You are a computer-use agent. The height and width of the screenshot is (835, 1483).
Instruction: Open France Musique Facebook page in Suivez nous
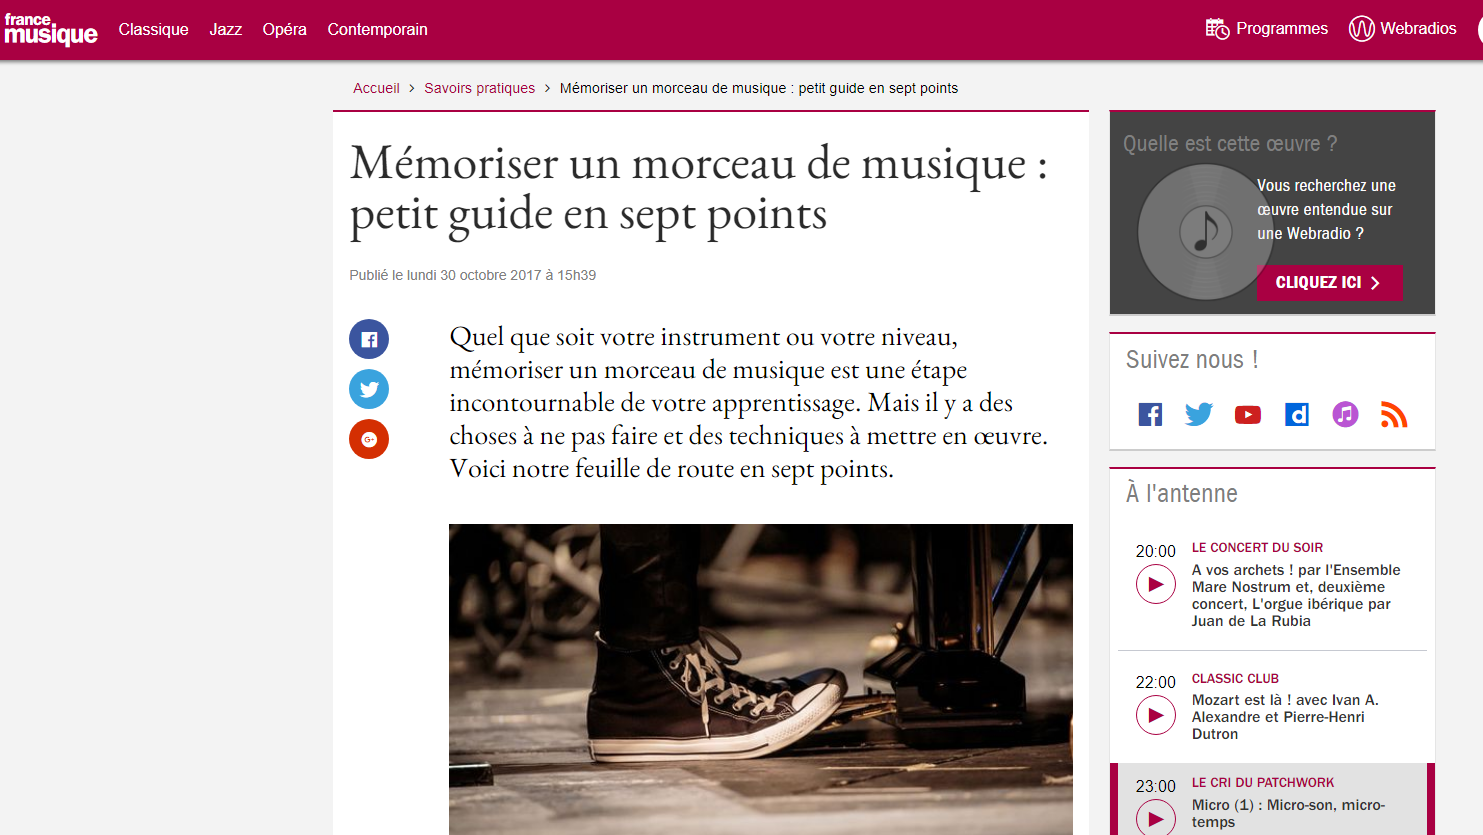click(x=1150, y=414)
